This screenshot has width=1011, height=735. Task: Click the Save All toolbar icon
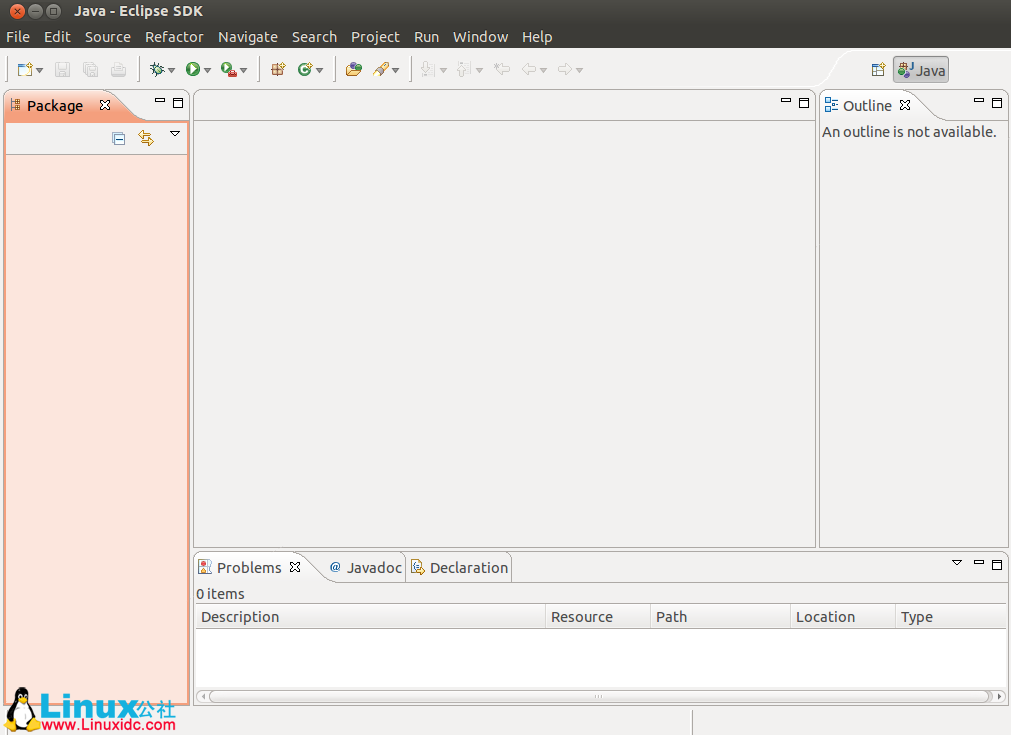[90, 69]
